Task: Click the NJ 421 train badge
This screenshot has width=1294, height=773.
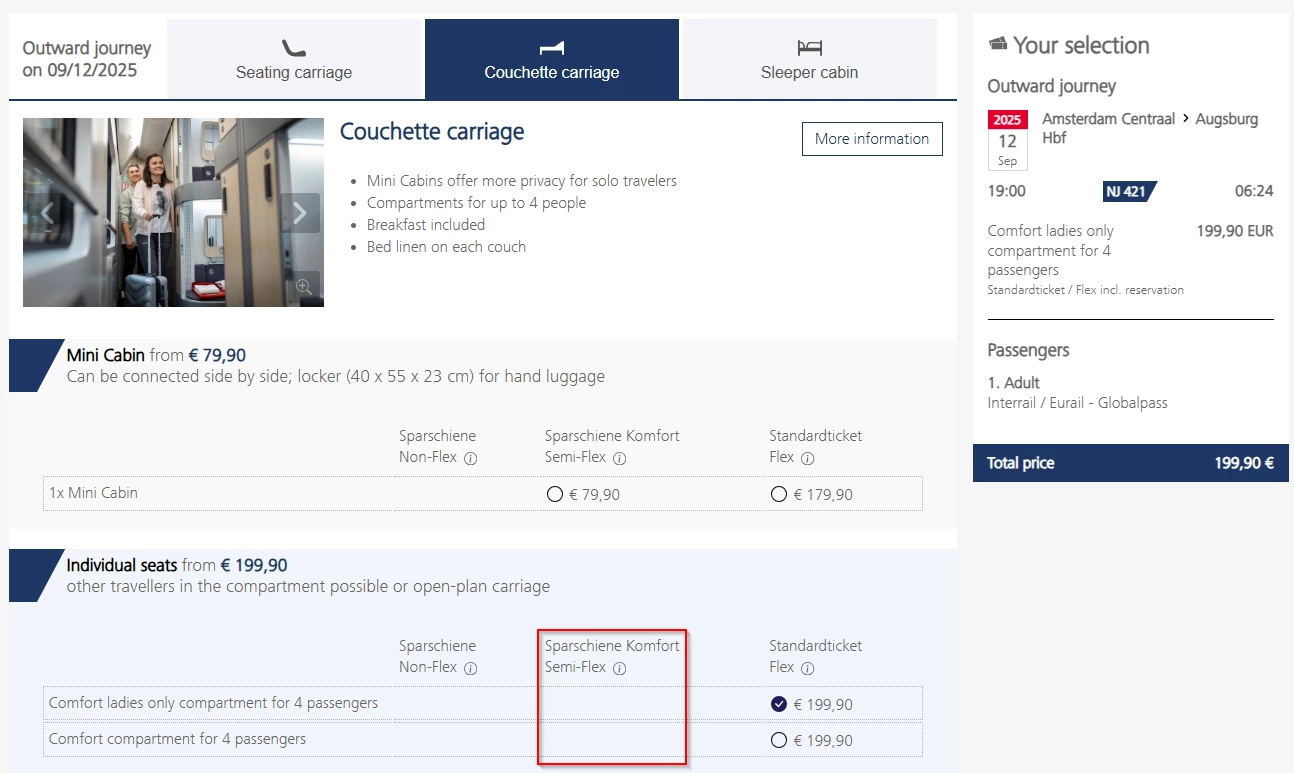Action: (x=1129, y=191)
